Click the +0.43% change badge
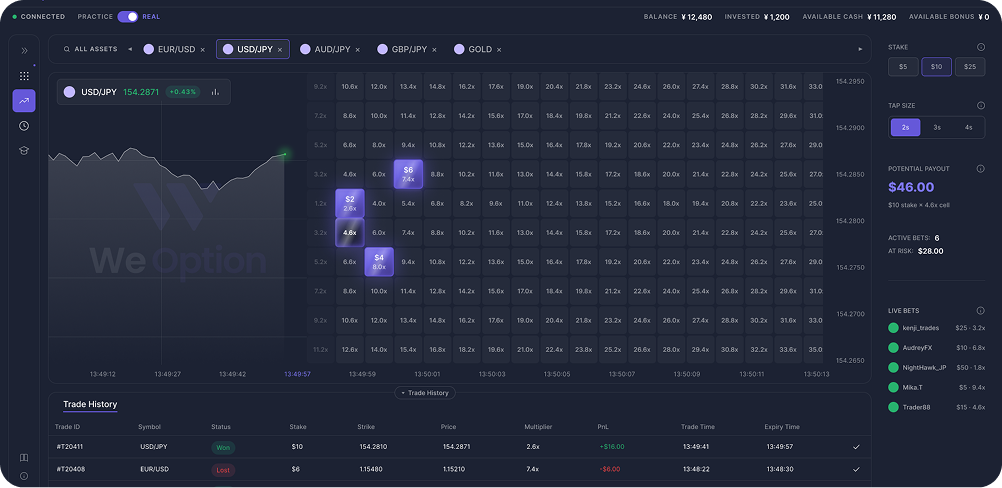Image resolution: width=1002 pixels, height=488 pixels. 183,92
